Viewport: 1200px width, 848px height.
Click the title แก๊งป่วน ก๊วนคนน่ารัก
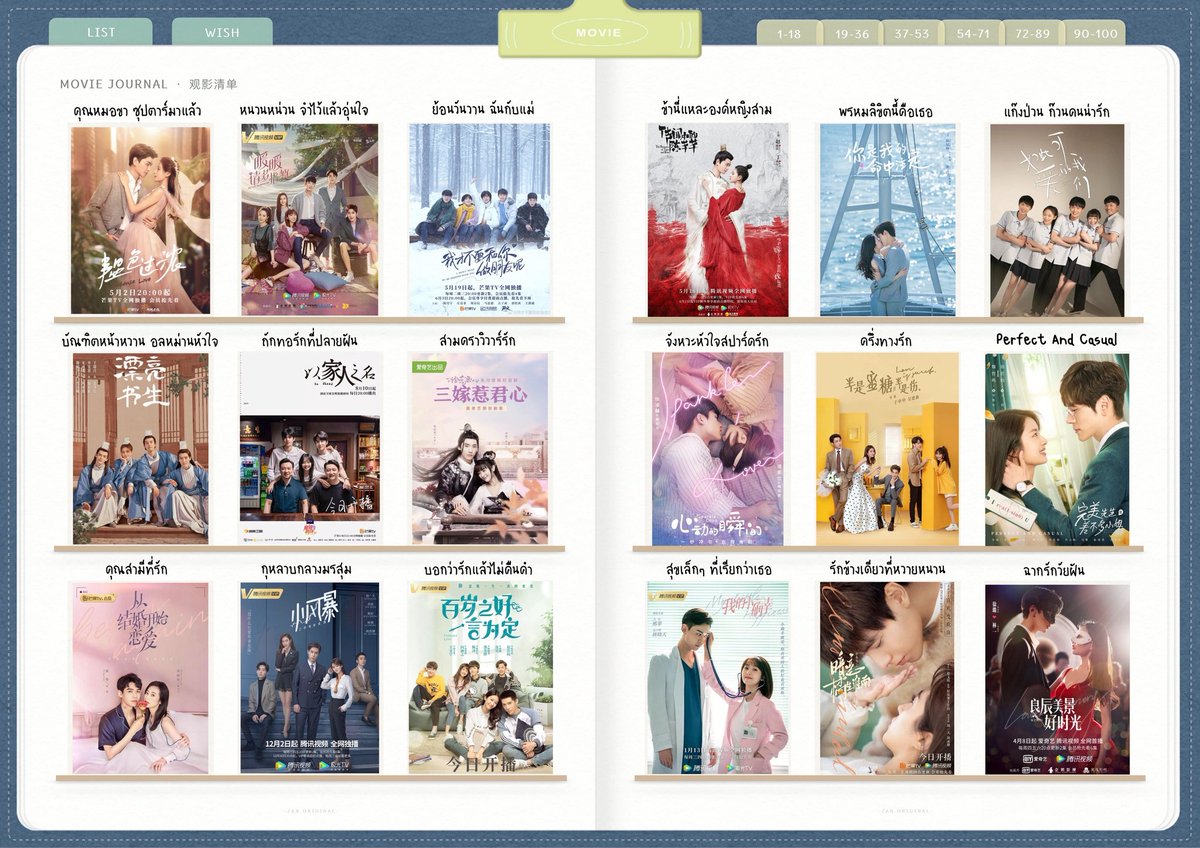(x=1057, y=111)
